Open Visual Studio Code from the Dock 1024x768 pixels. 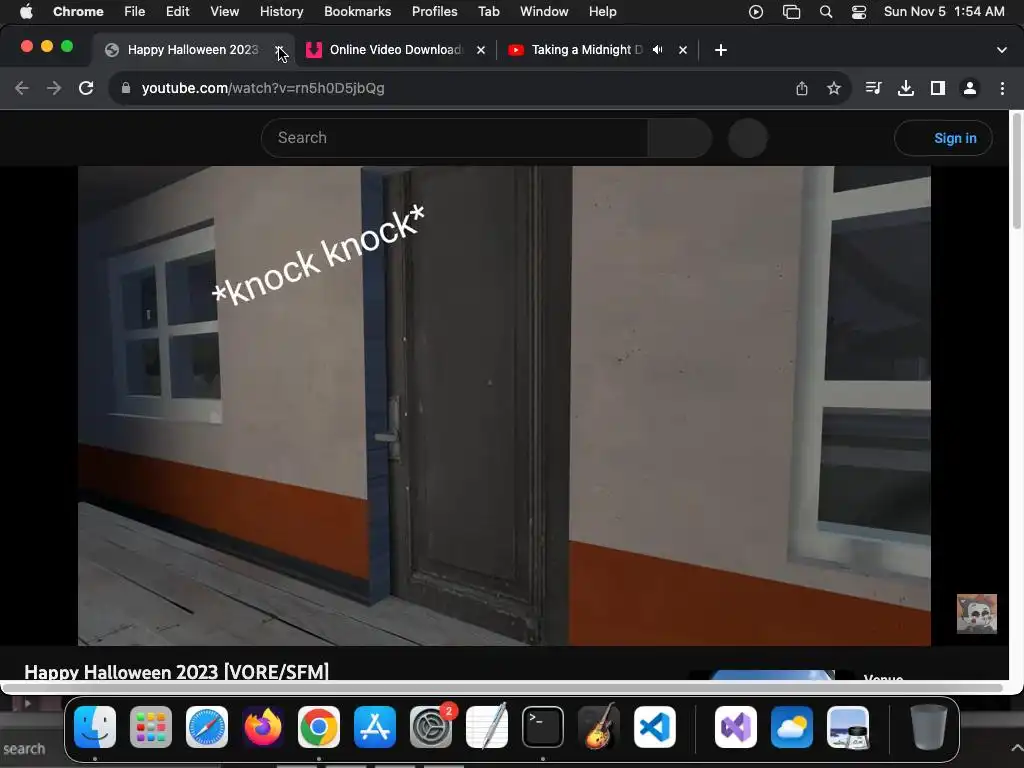pos(654,727)
